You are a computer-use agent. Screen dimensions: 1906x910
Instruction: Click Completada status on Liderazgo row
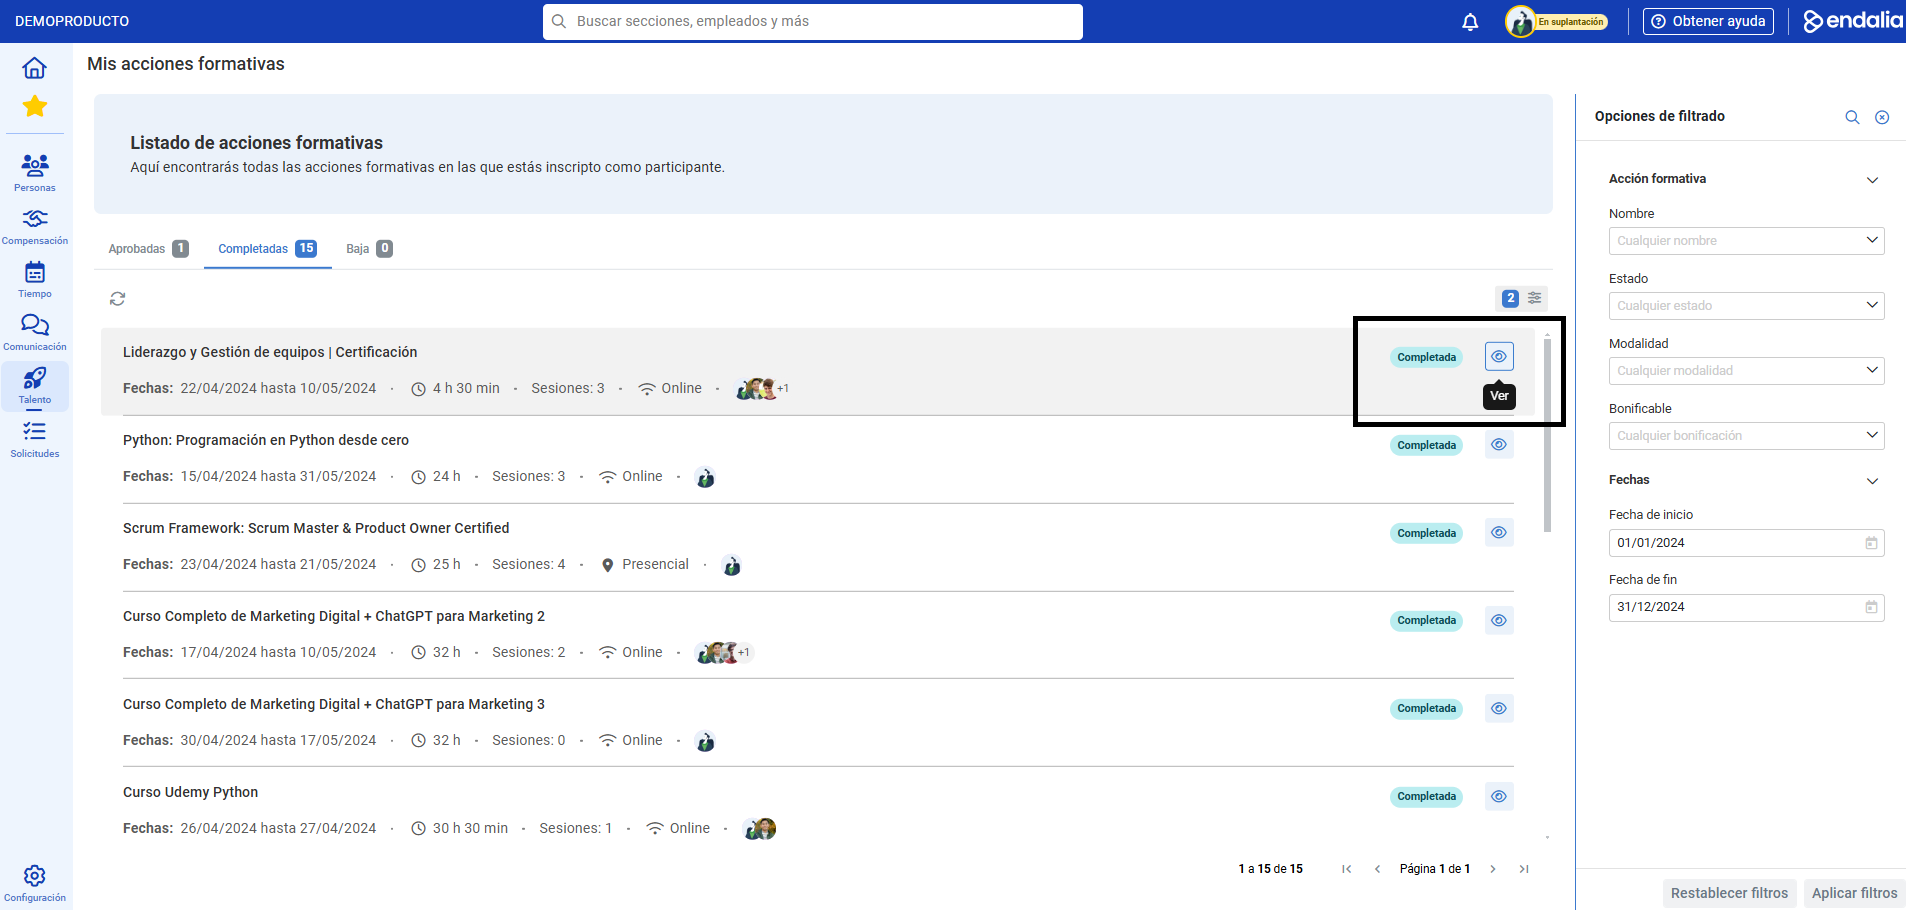(1426, 357)
